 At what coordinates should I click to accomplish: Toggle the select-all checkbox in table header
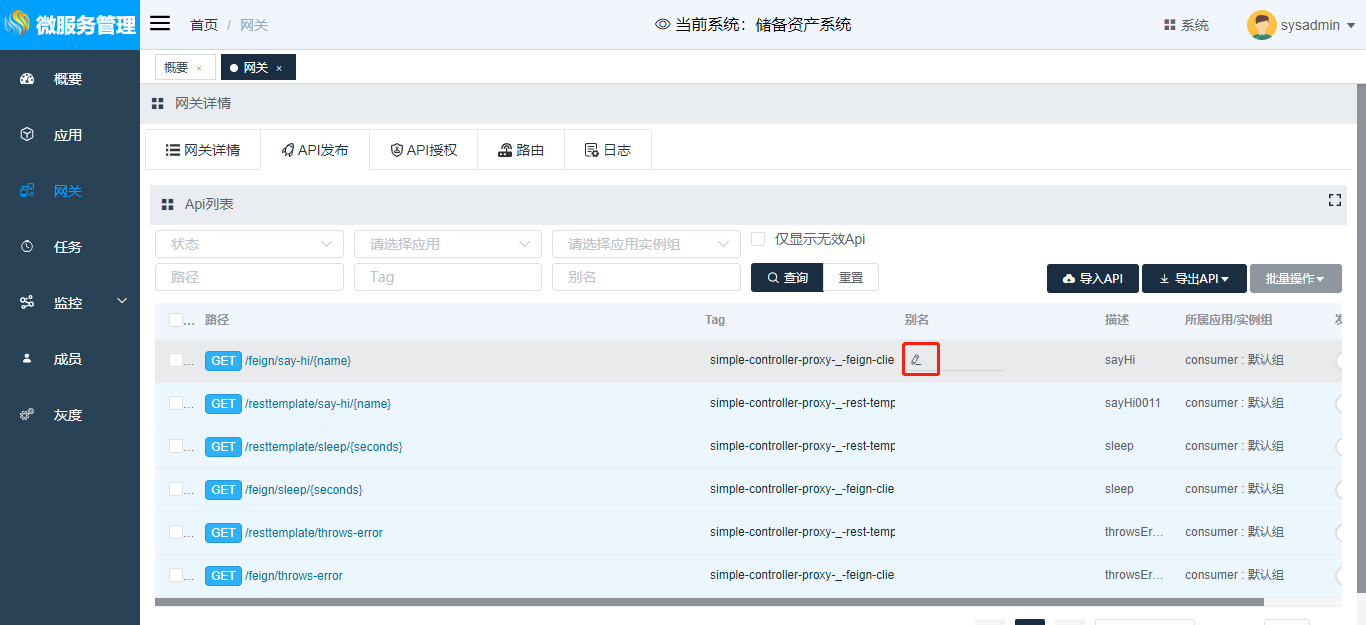[176, 320]
